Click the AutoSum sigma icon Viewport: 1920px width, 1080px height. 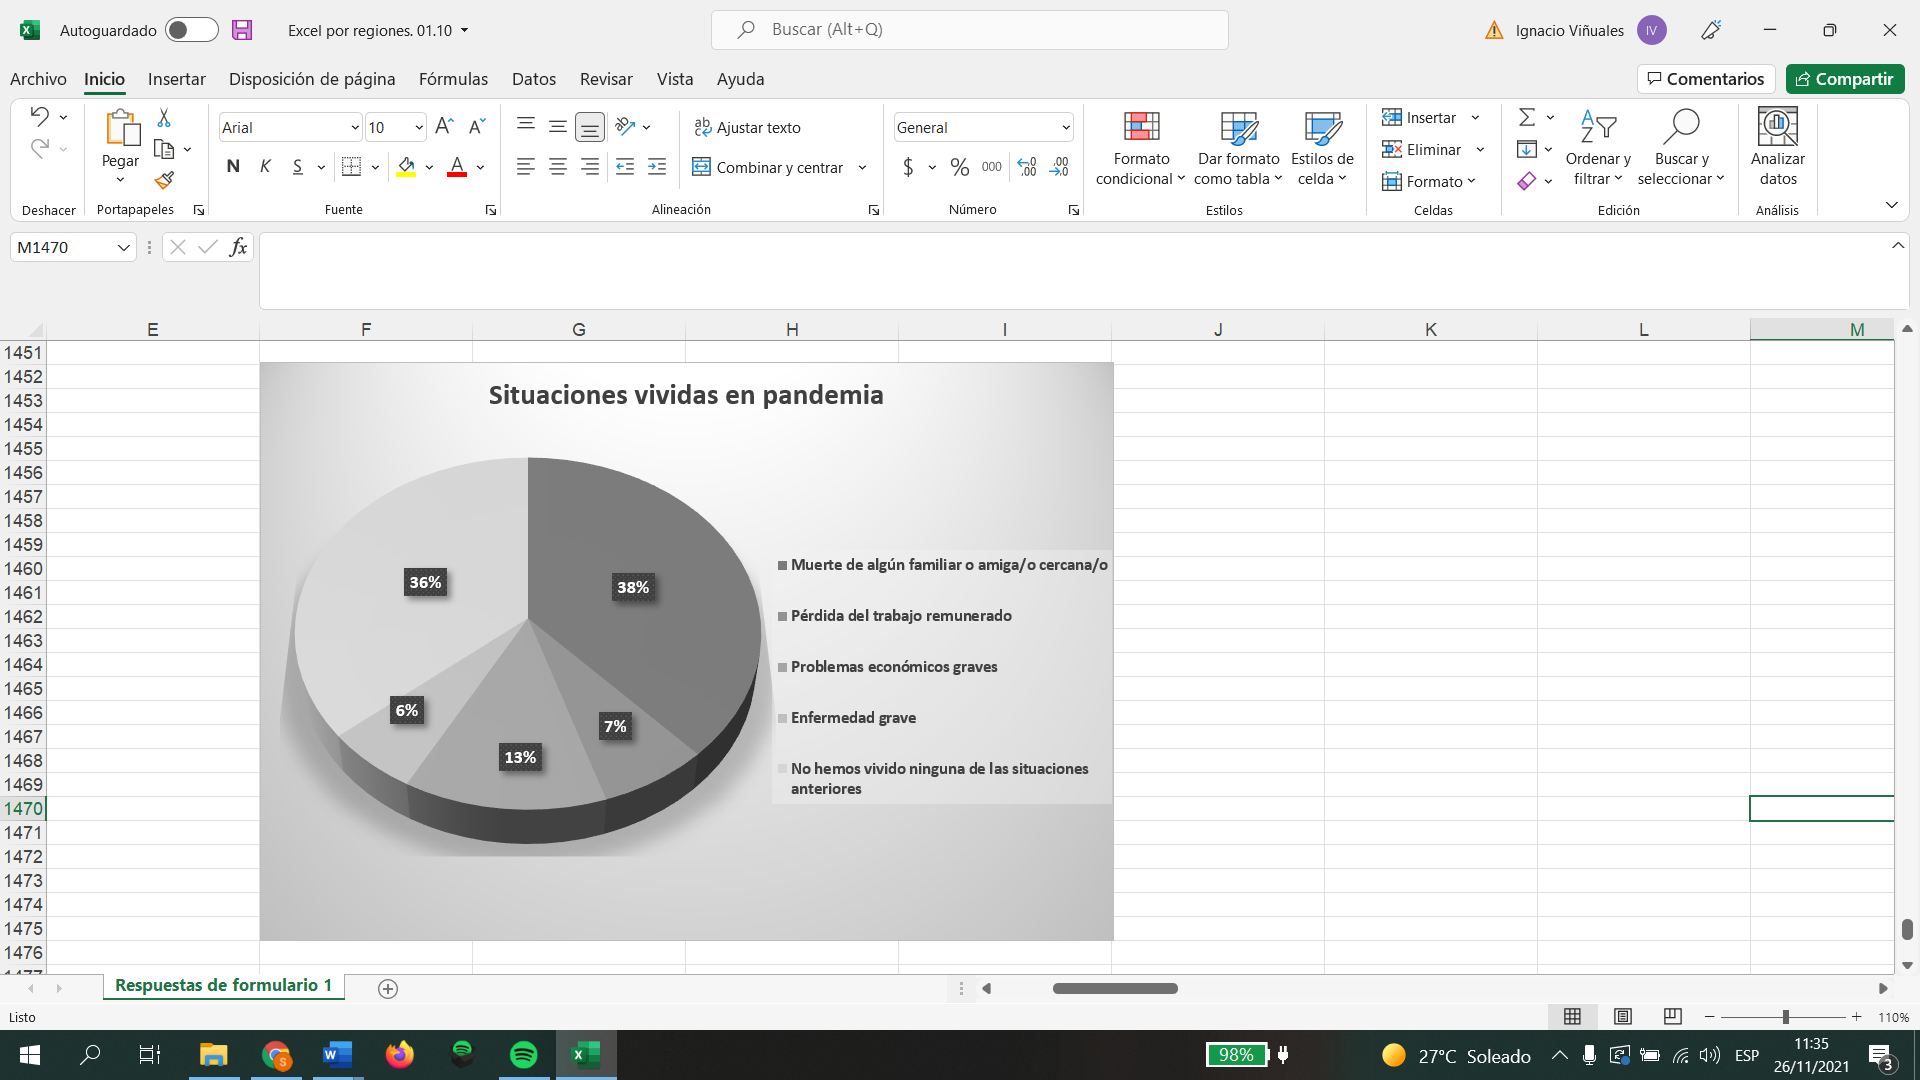coord(1527,117)
